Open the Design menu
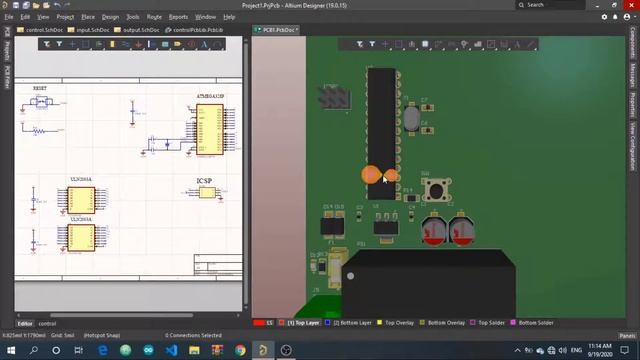 tap(110, 17)
